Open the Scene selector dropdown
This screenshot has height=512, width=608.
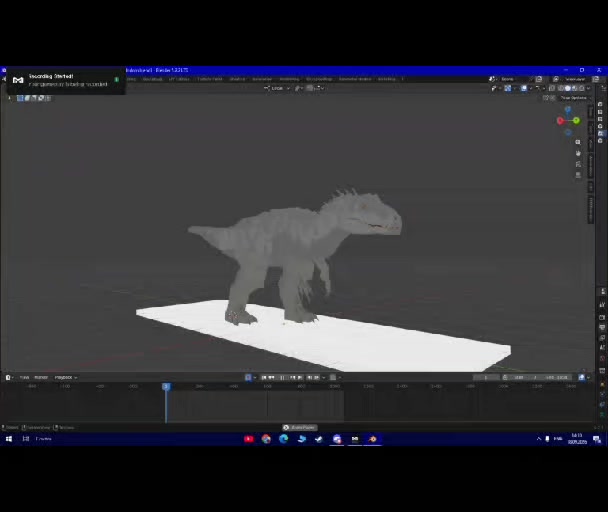[492, 79]
